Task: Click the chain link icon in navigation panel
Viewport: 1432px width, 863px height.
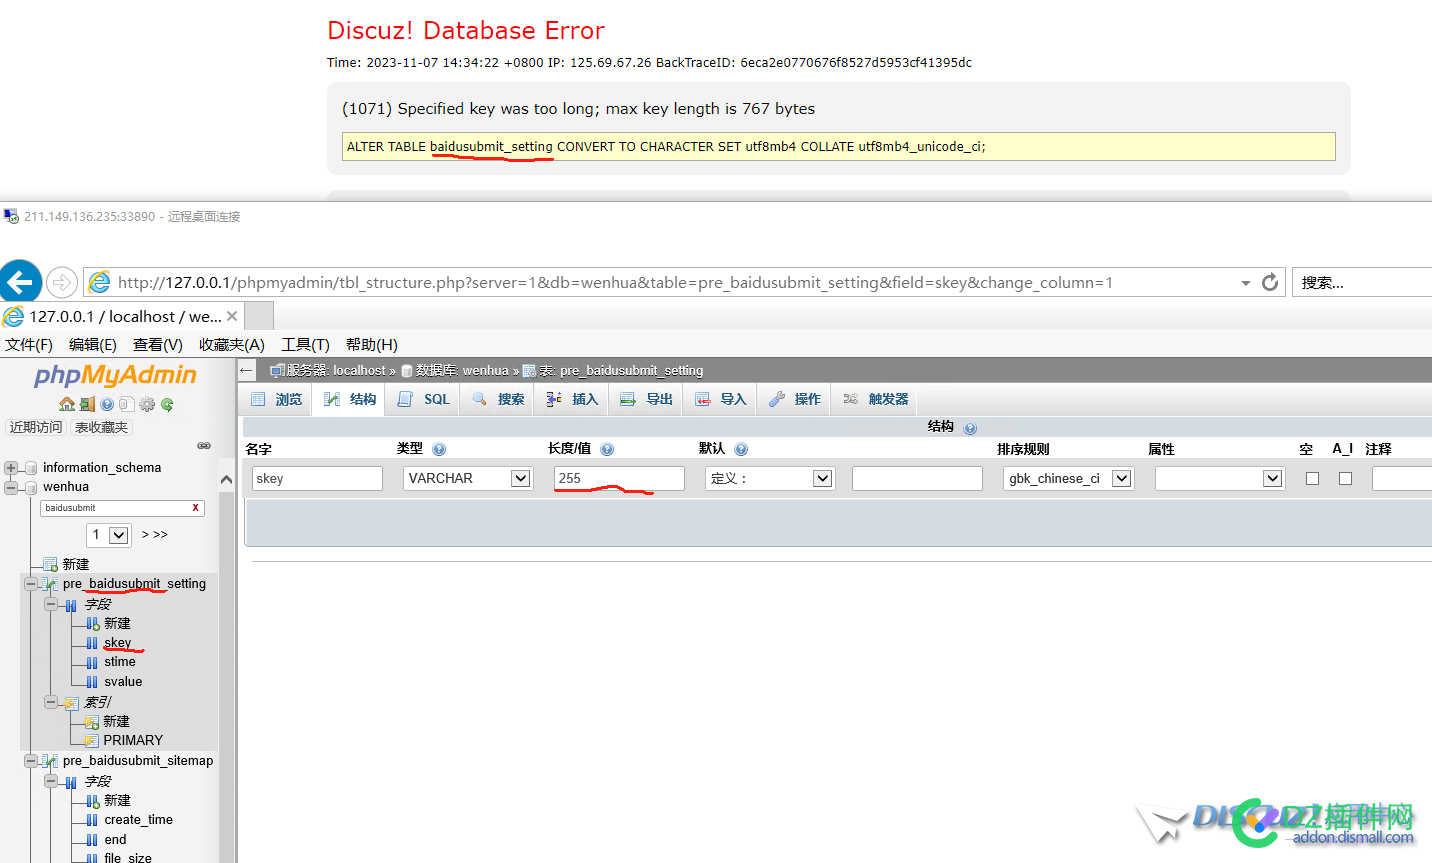Action: click(204, 446)
